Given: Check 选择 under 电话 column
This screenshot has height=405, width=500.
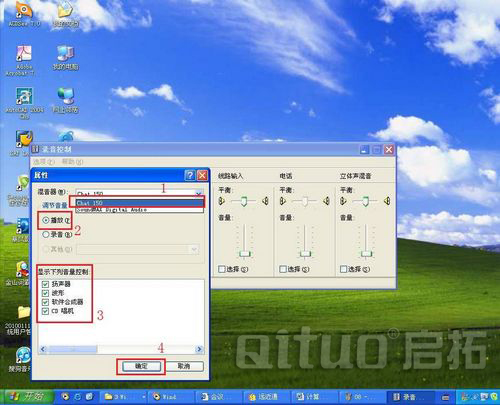Looking at the screenshot, I should (283, 269).
